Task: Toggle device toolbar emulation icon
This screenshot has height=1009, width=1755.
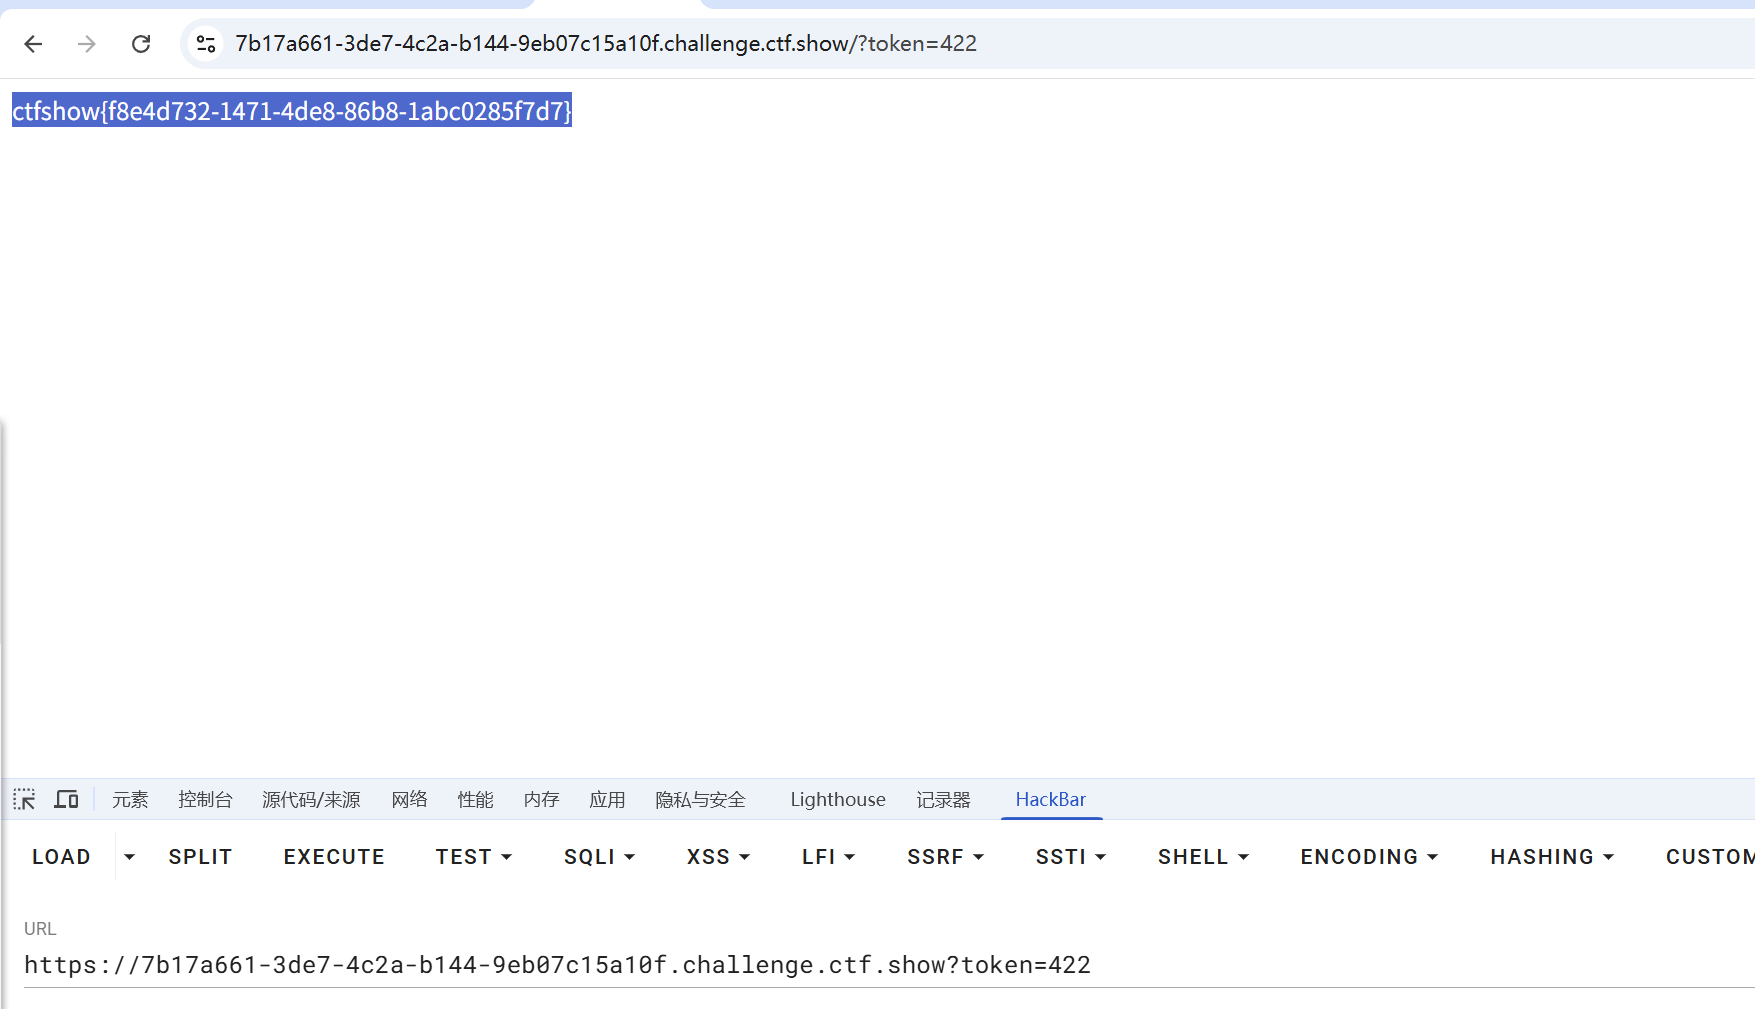Action: point(66,799)
